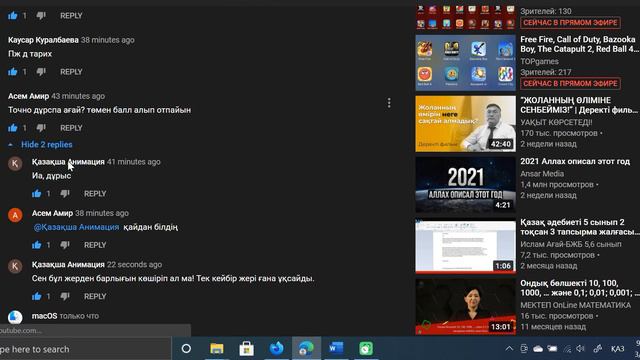Screen dimensions: 640x360
Task: Dislike Асем Амир's 43 minutes ago comment
Action: pyautogui.click(x=41, y=128)
